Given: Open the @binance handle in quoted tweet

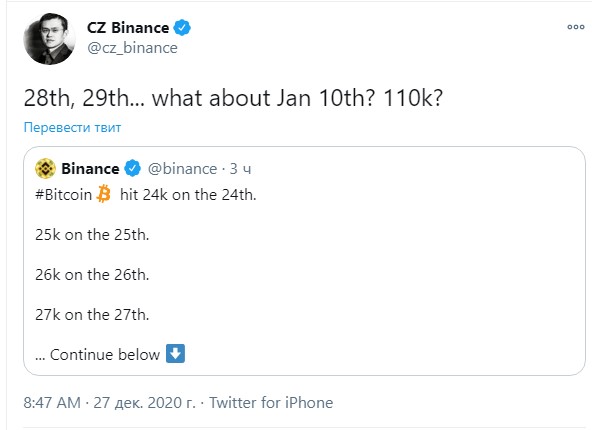Looking at the screenshot, I should [182, 169].
